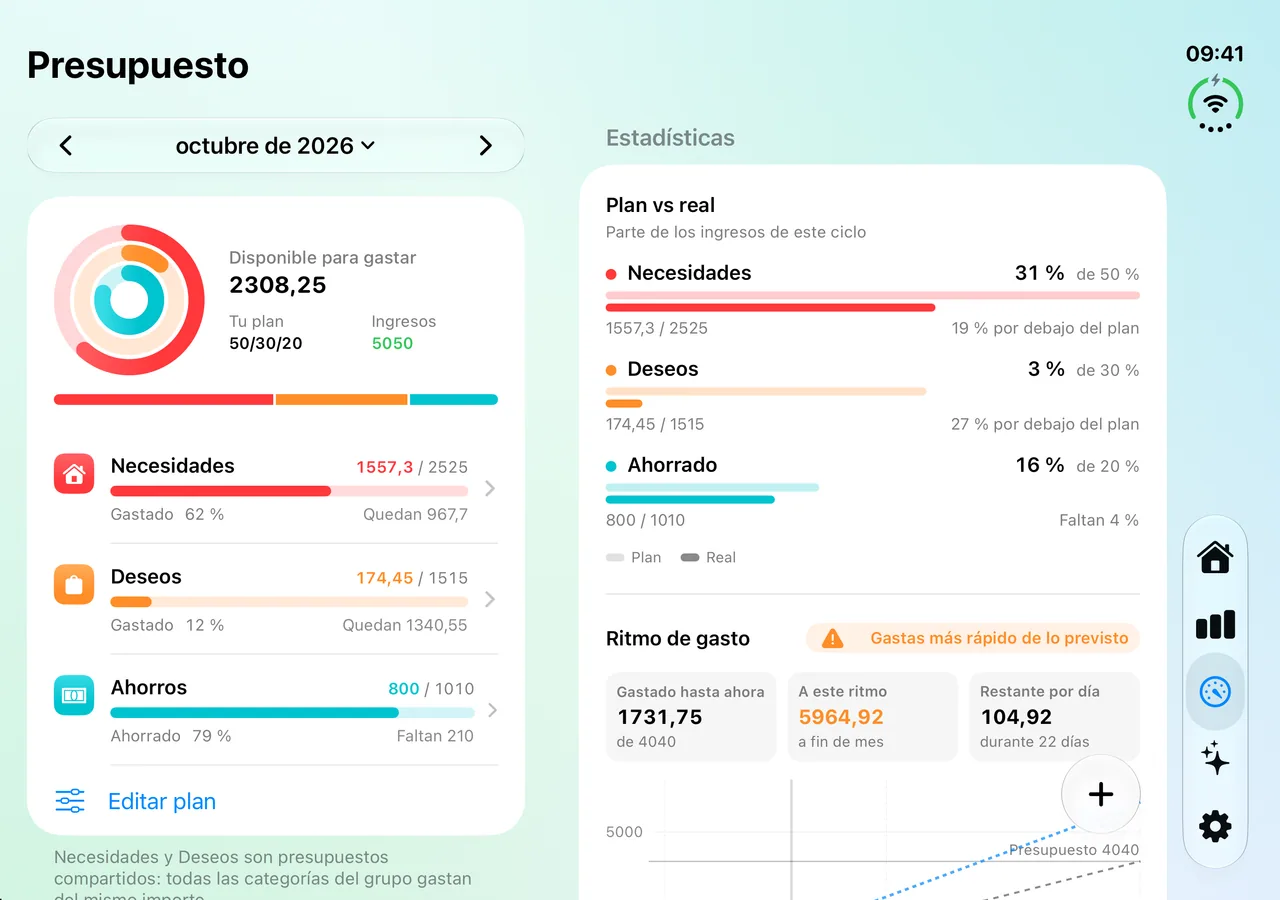The height and width of the screenshot is (900, 1280).
Task: Click the Estadísticas section heading
Action: pyautogui.click(x=670, y=138)
